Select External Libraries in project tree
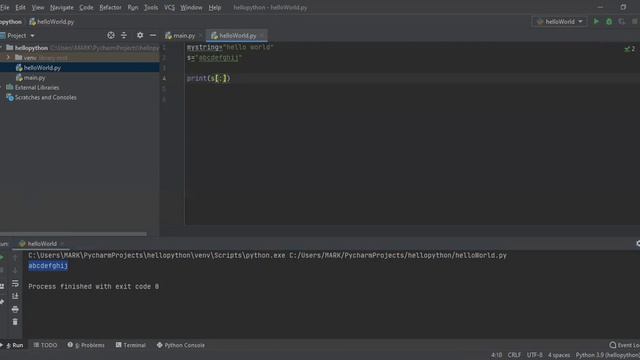The height and width of the screenshot is (360, 640). tap(37, 87)
